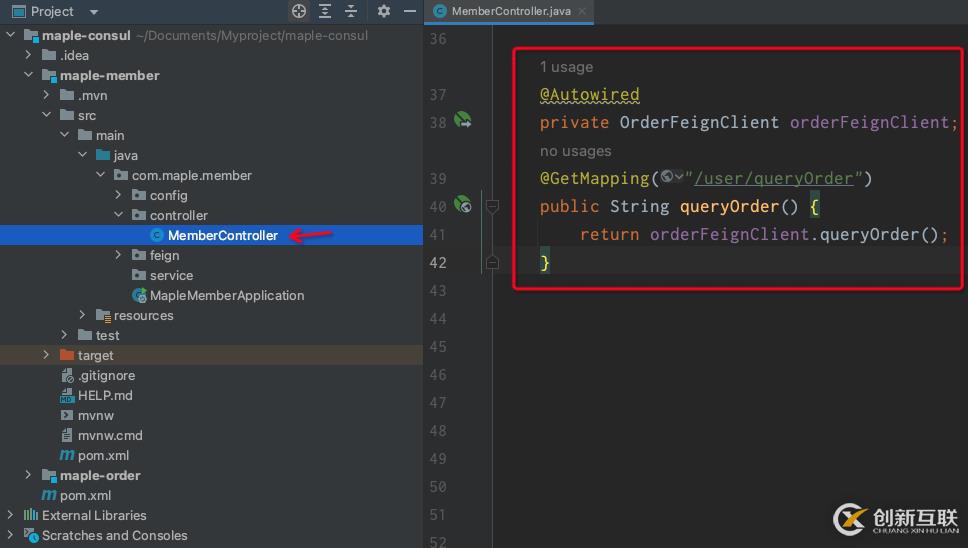Collapse the controller package
The height and width of the screenshot is (548, 968).
tap(119, 215)
